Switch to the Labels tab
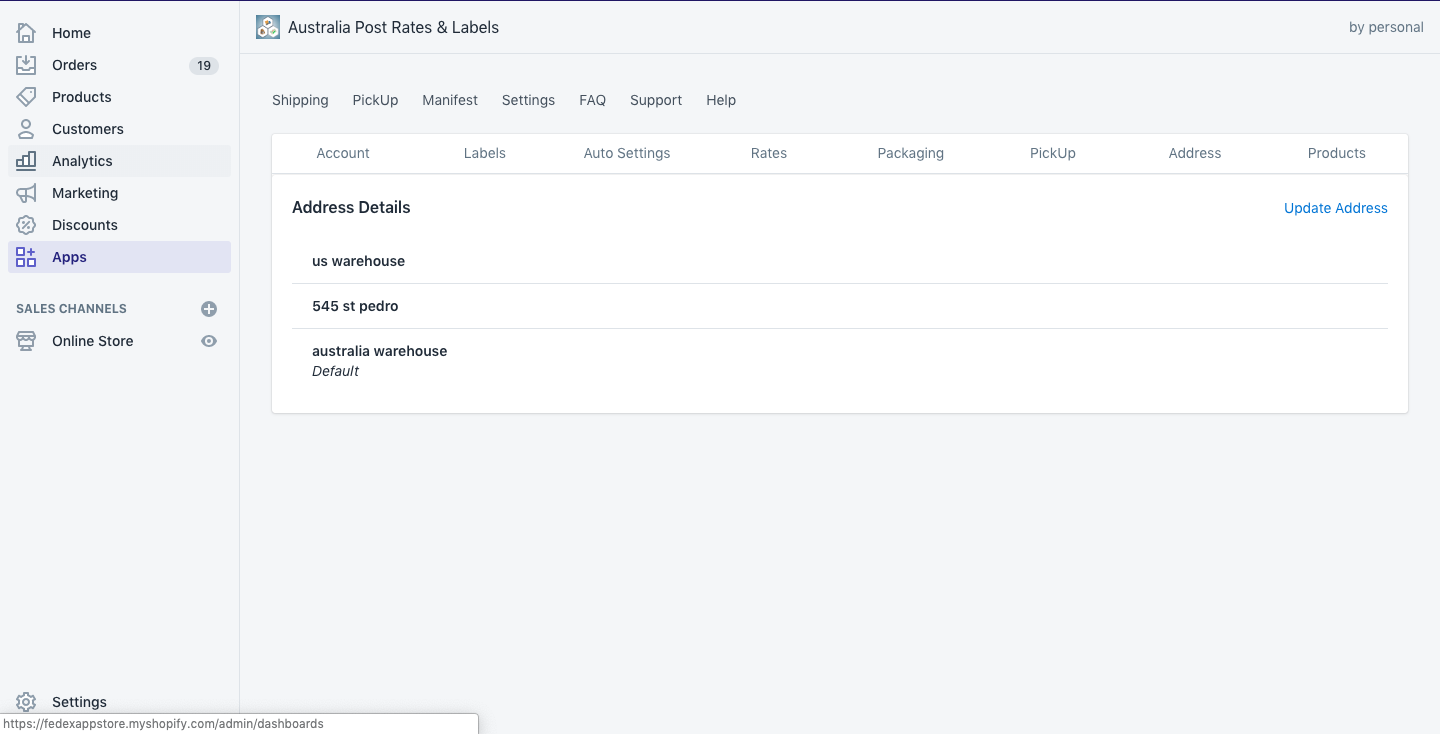Screen dimensions: 1440x734 click(x=485, y=153)
